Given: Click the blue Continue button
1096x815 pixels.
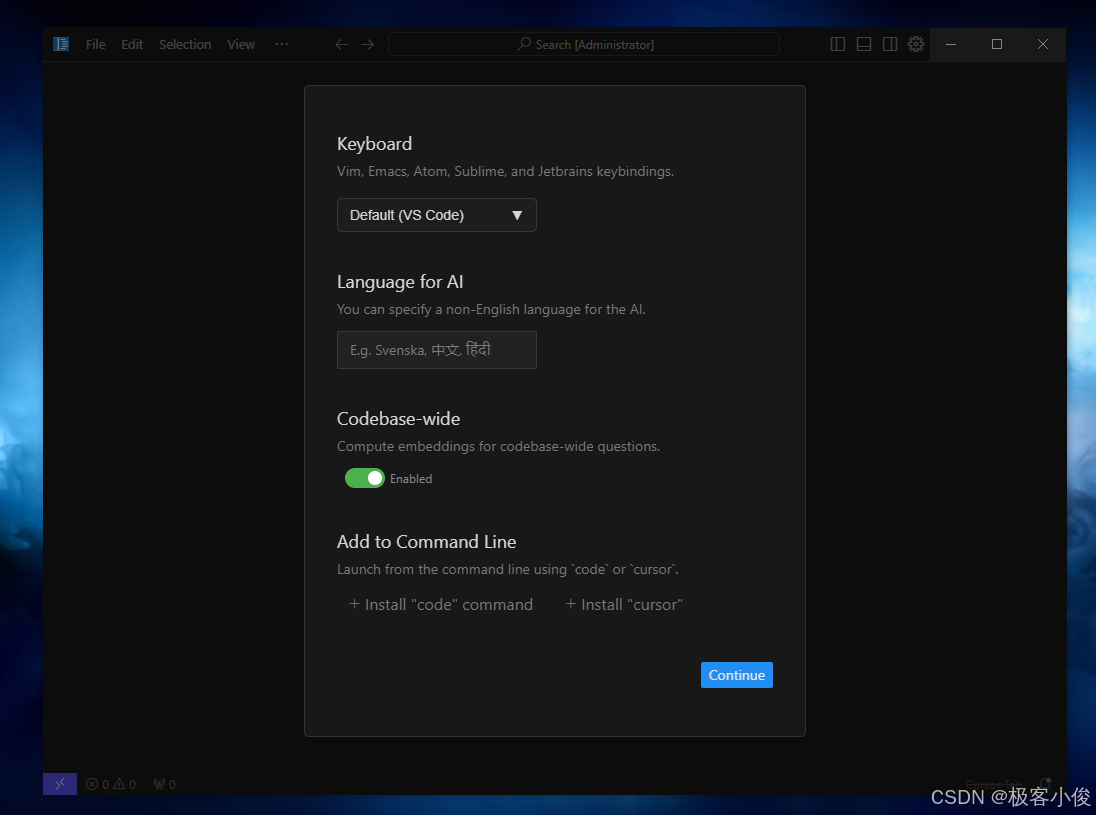Looking at the screenshot, I should pyautogui.click(x=737, y=675).
